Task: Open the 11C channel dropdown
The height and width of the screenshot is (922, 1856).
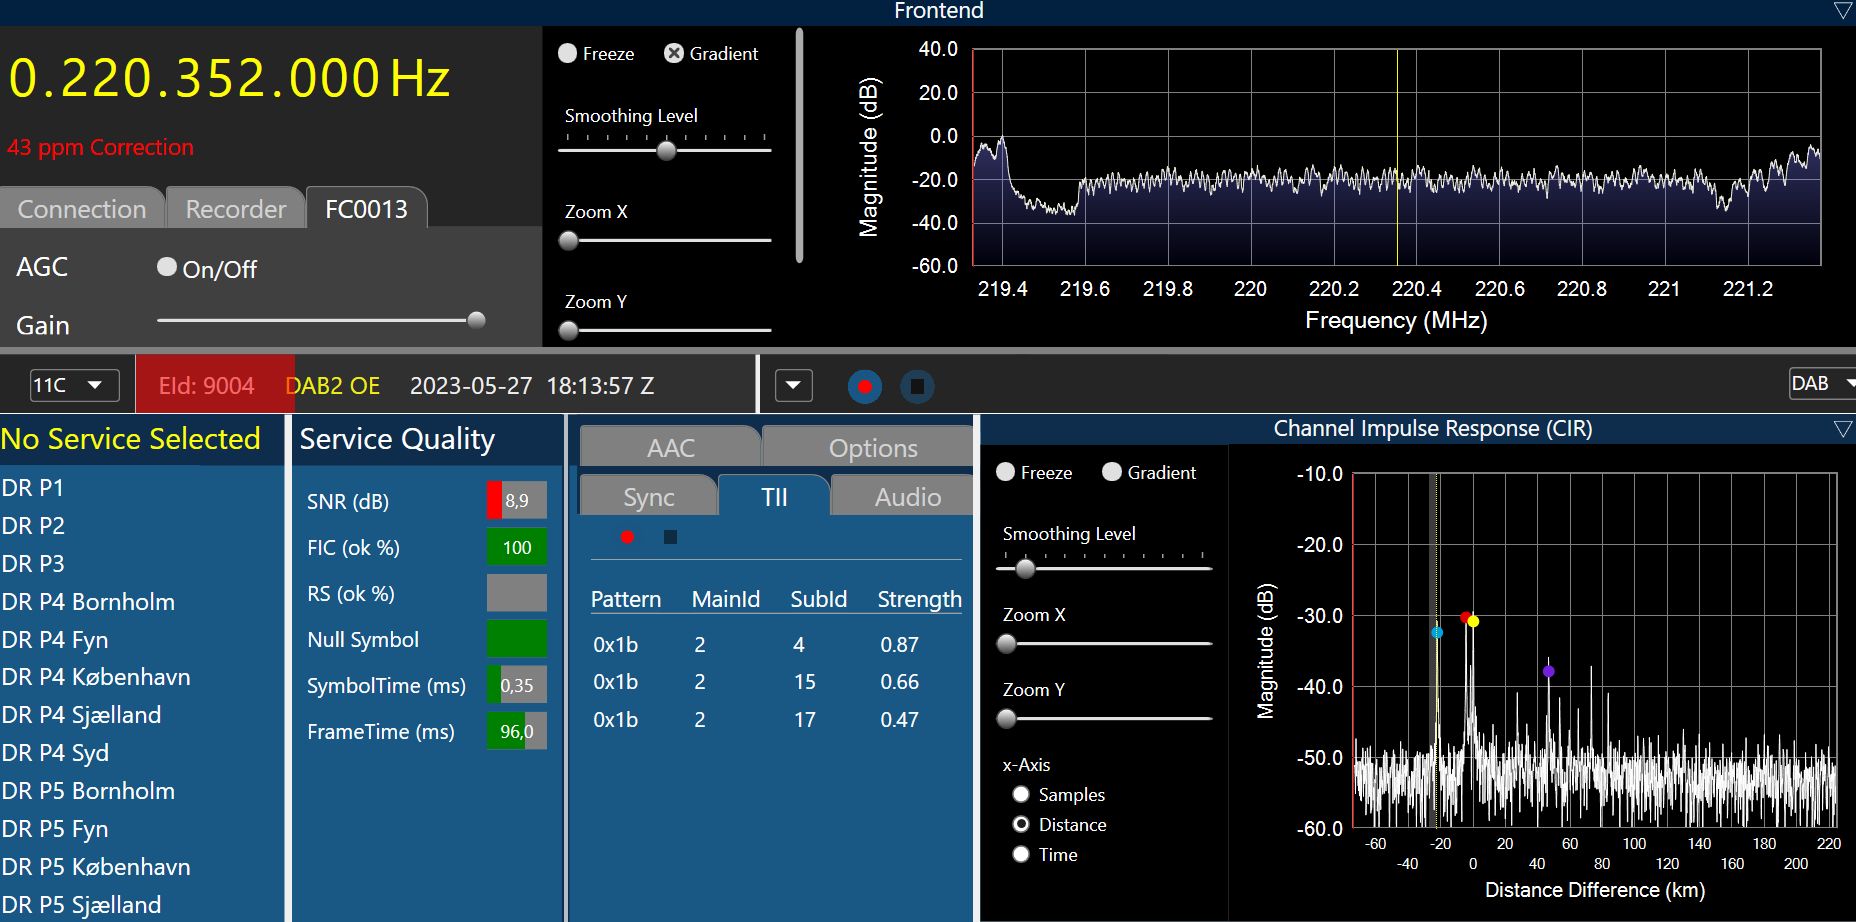Action: 74,385
